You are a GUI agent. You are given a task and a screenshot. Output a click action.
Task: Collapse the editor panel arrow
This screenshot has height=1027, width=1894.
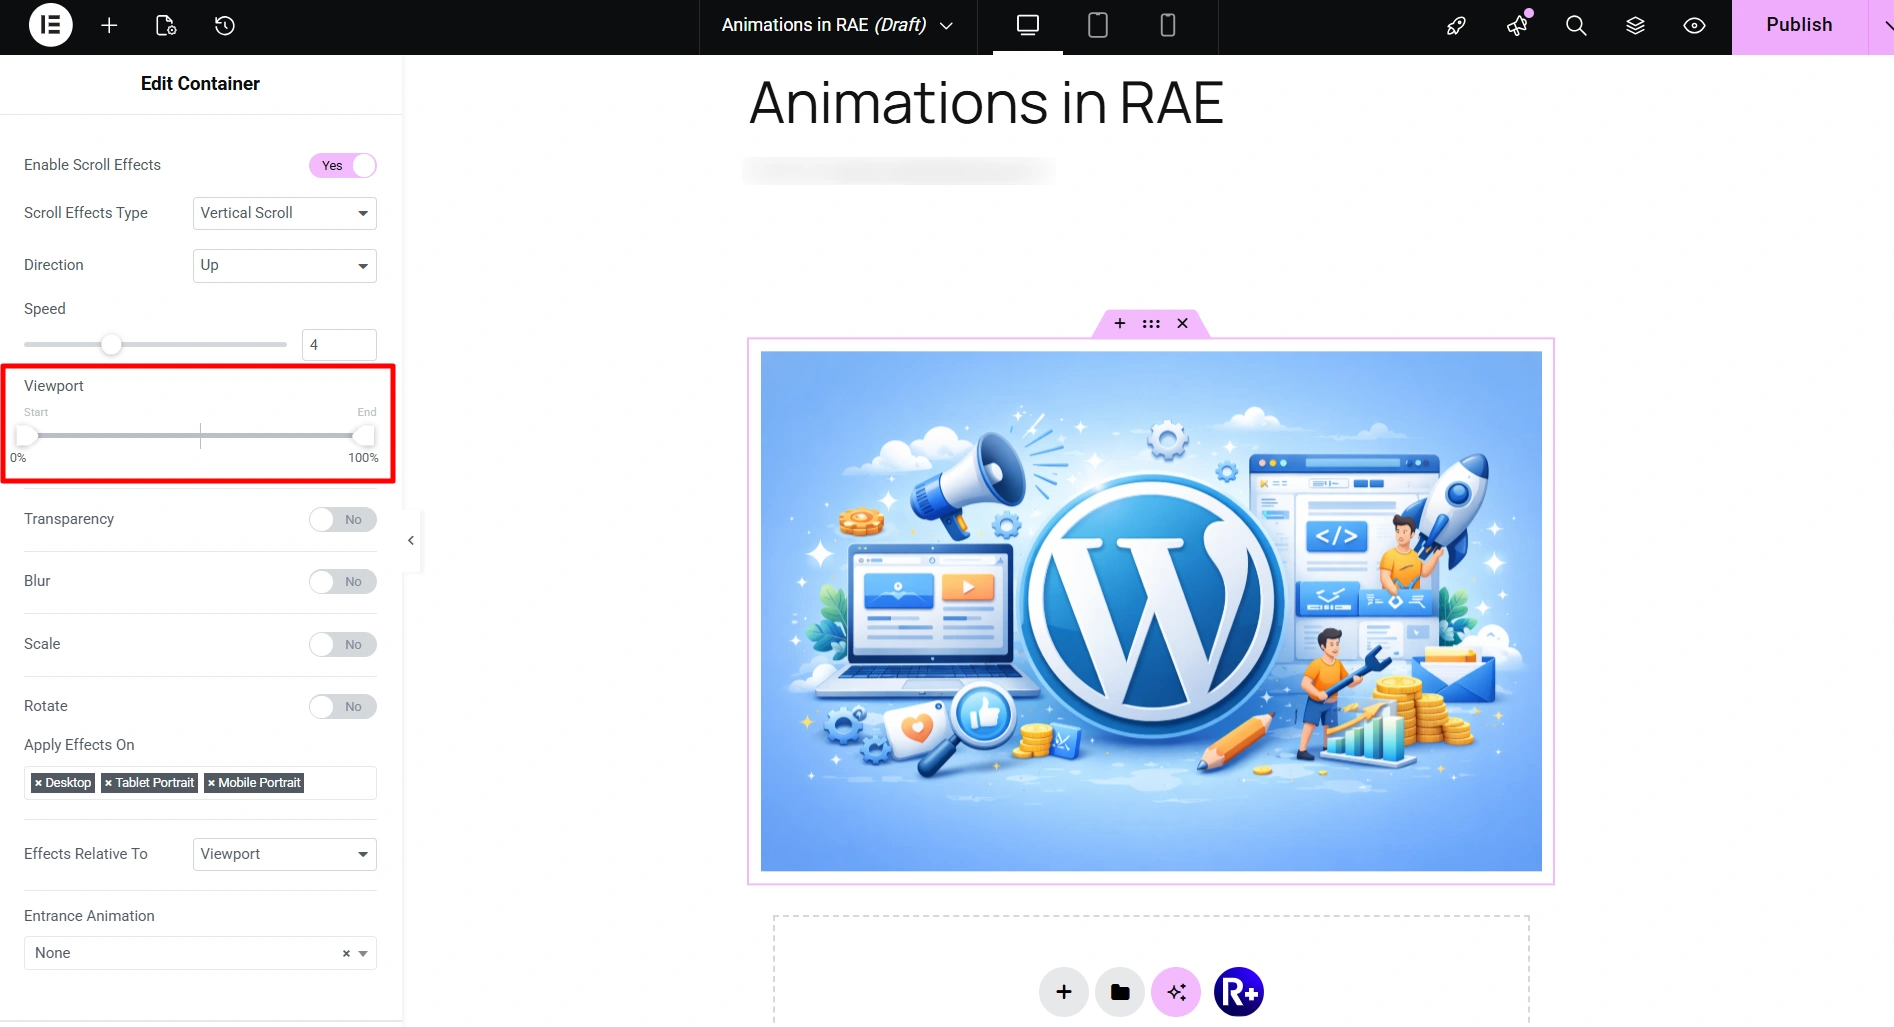click(411, 540)
